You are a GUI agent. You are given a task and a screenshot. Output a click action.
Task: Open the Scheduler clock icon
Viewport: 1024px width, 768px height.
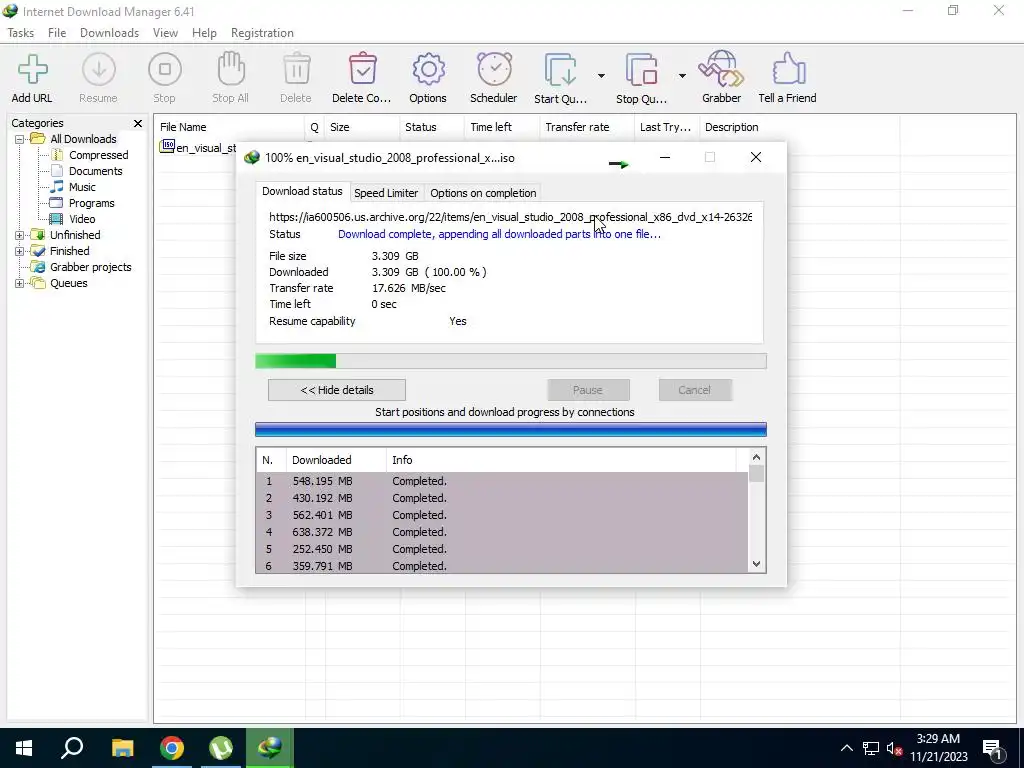[x=494, y=69]
